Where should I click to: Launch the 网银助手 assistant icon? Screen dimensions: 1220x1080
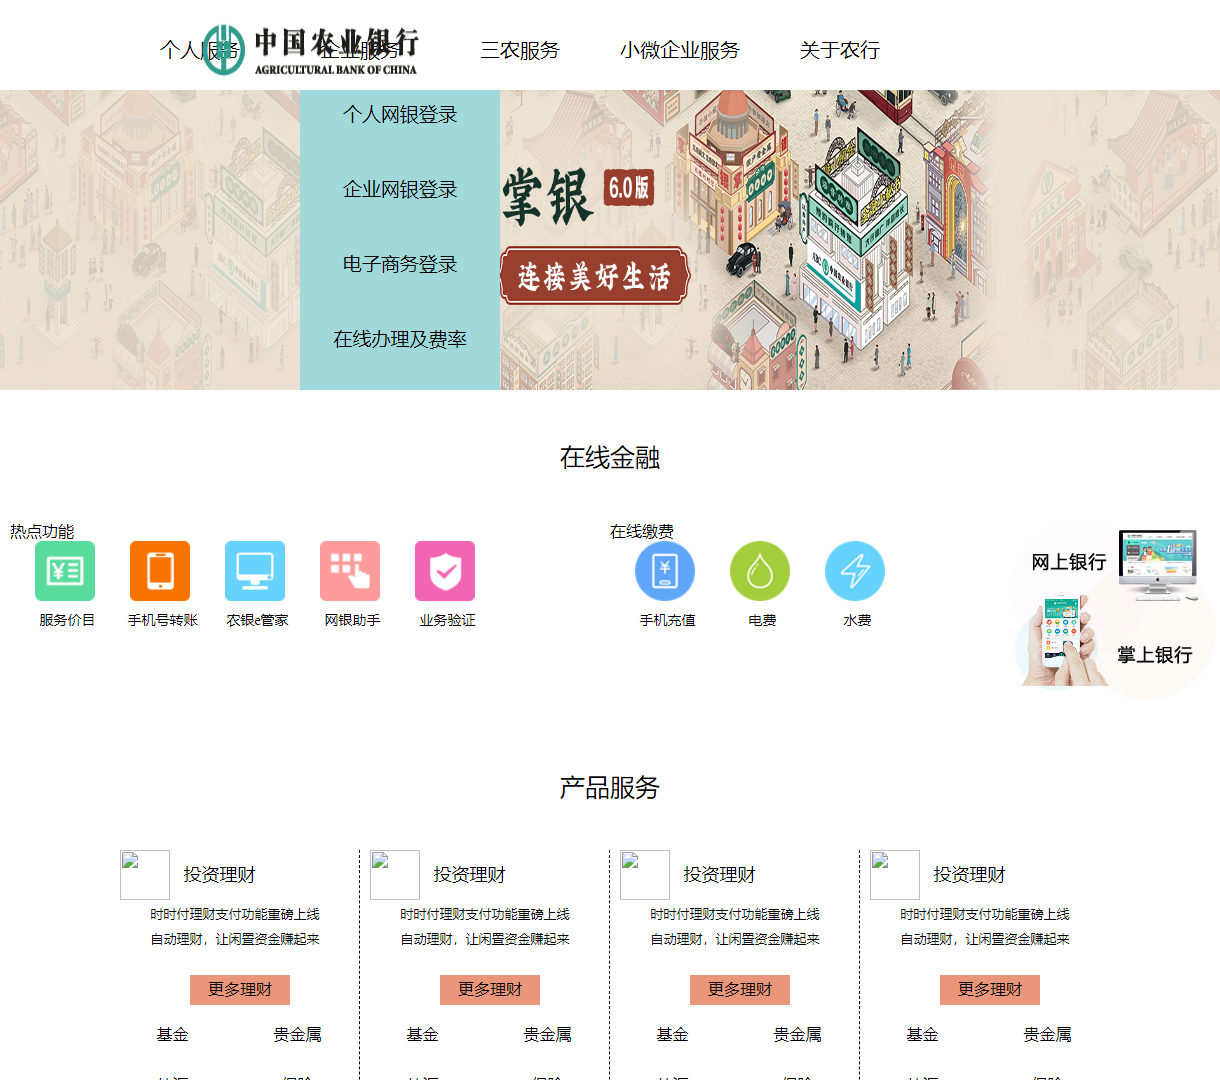tap(350, 571)
